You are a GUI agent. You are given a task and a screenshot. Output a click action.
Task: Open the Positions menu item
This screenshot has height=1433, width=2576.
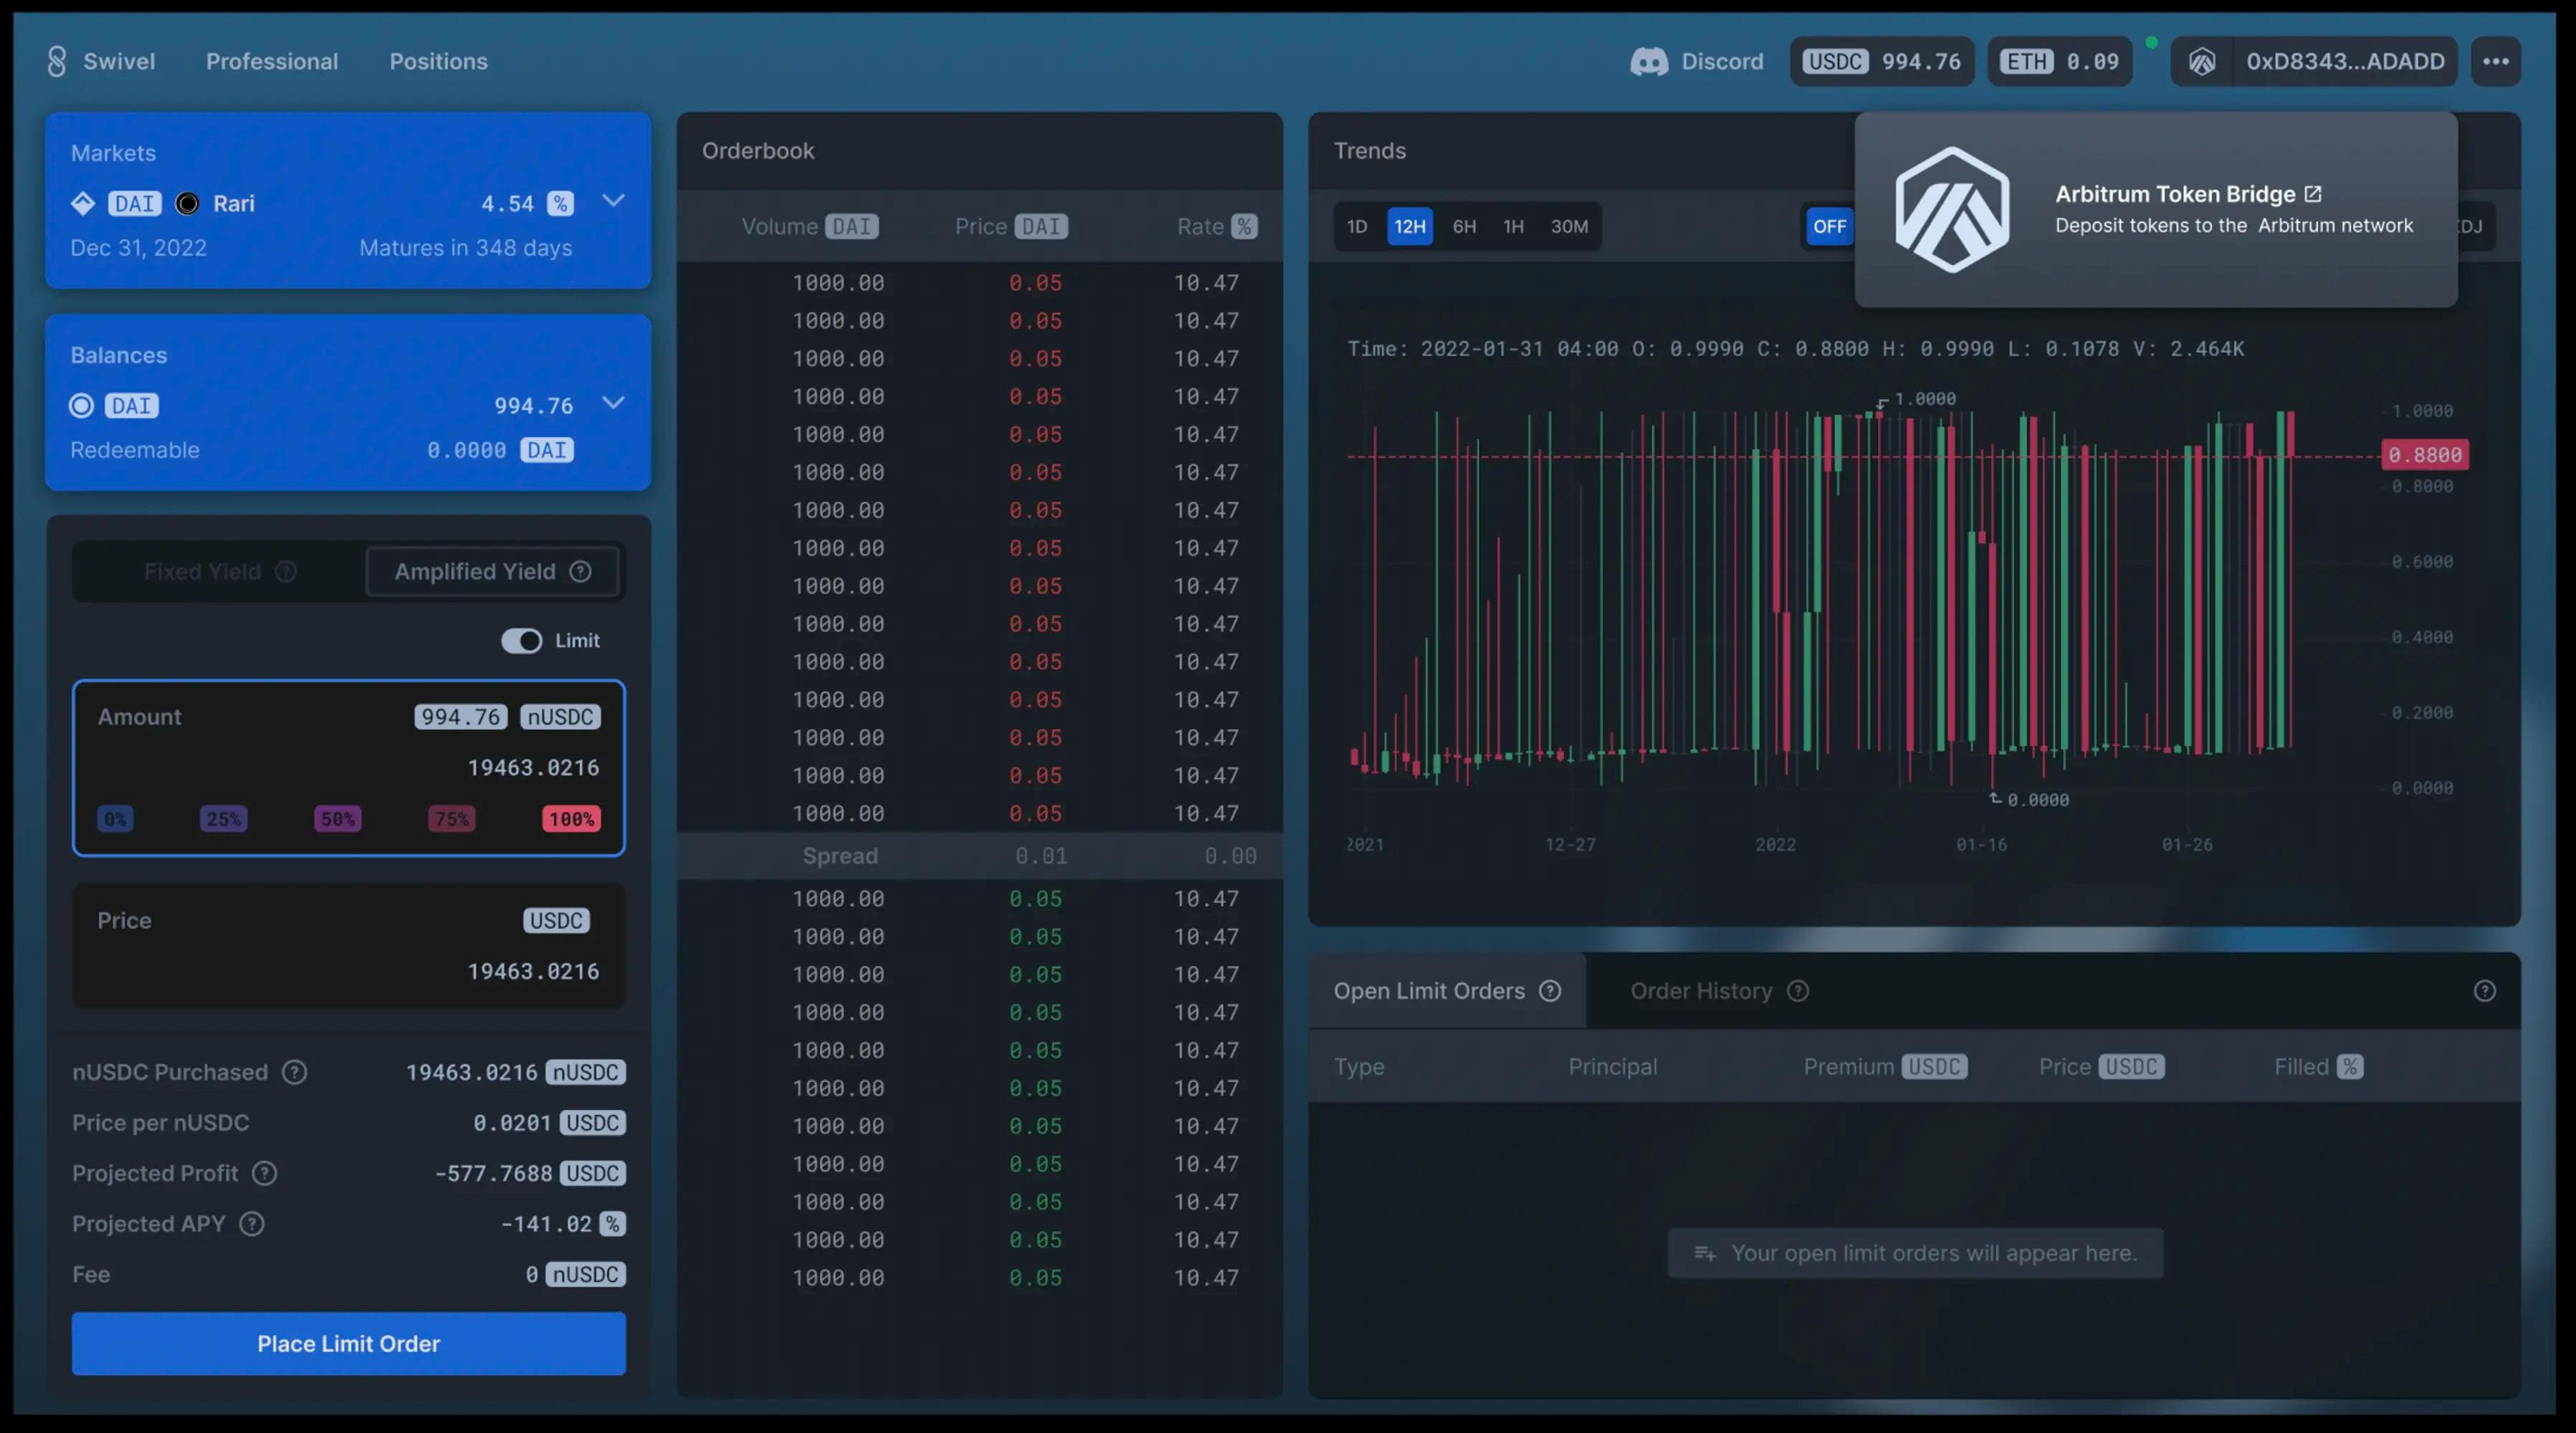438,62
